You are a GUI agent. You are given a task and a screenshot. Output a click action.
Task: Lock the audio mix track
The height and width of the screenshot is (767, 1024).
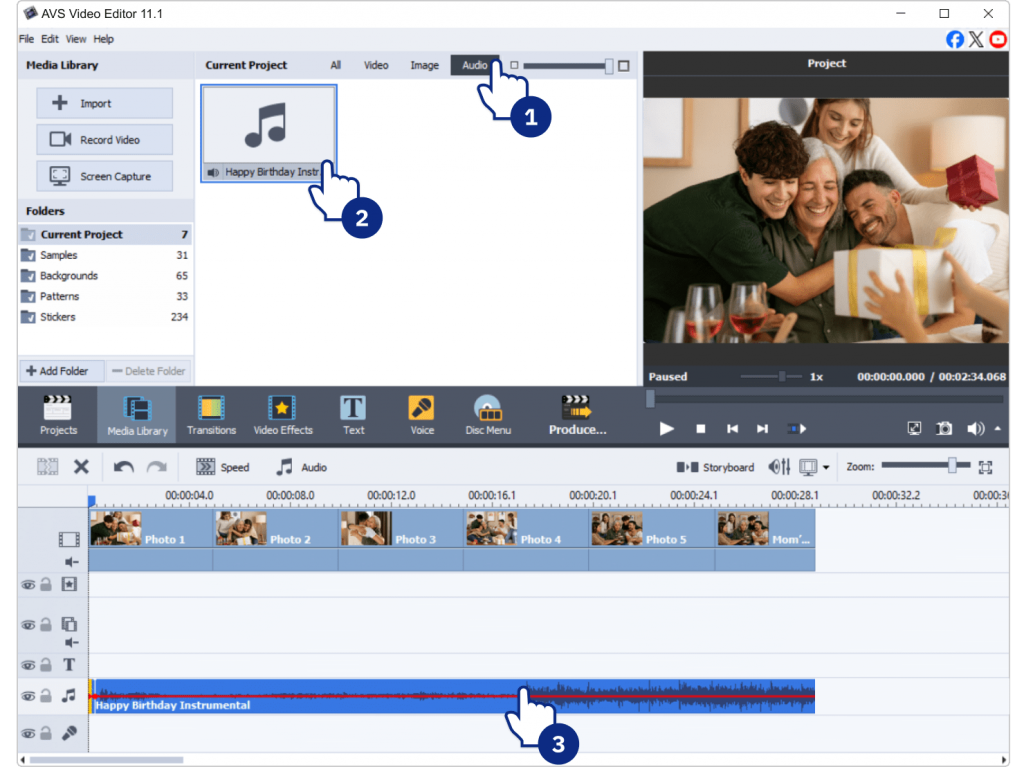click(46, 696)
